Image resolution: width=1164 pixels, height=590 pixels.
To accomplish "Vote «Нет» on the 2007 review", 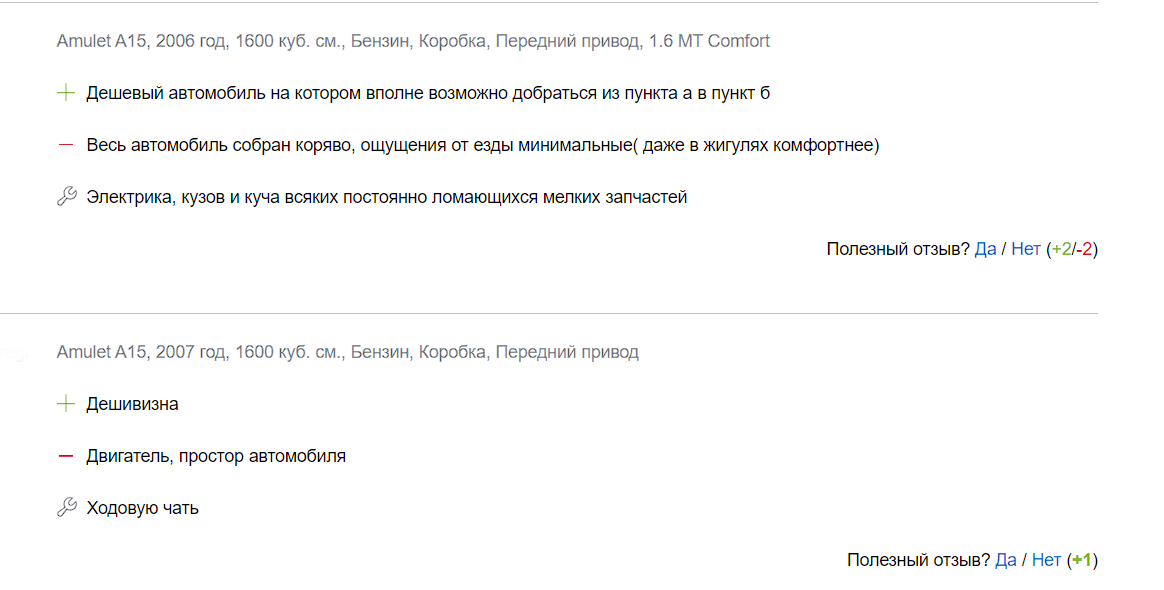I will tap(1047, 559).
